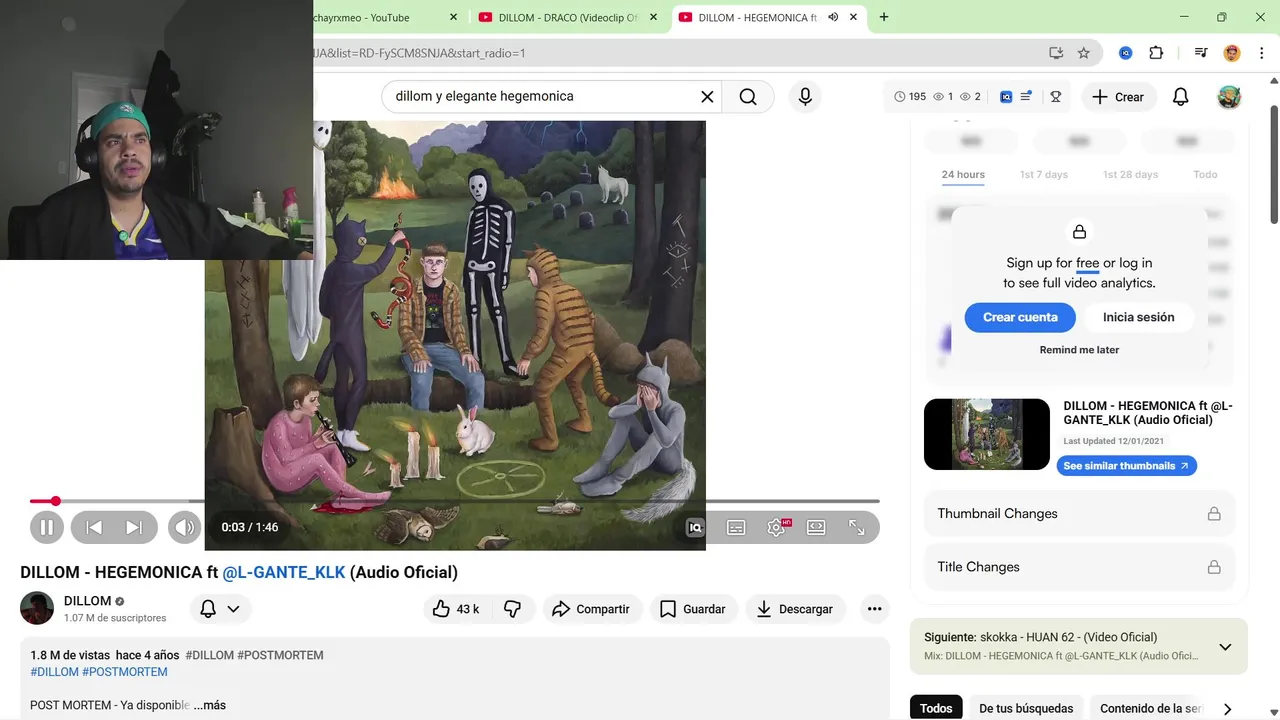Screen dimensions: 1280x720
Task: Open the player settings gear
Action: pos(776,527)
